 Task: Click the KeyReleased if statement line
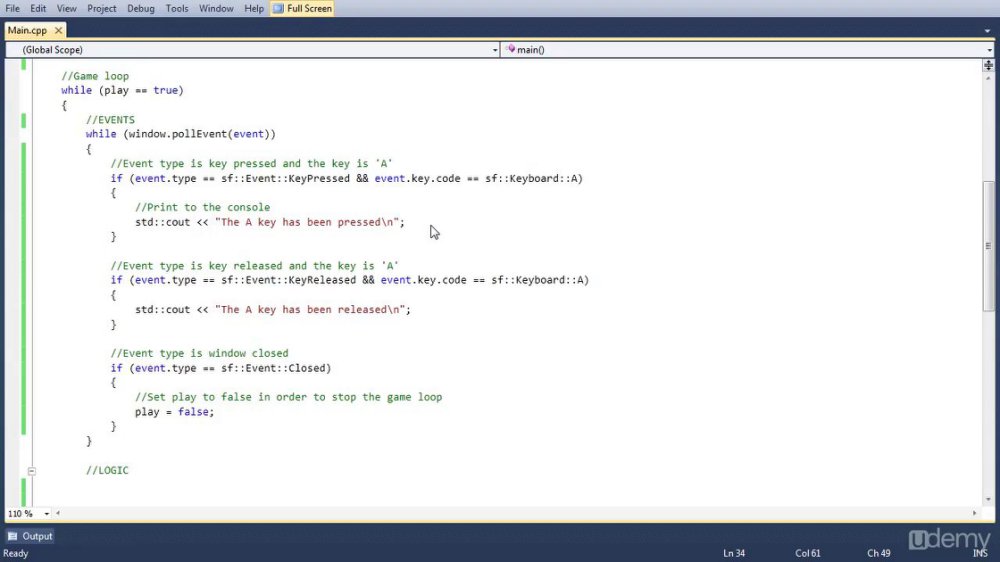tap(349, 280)
